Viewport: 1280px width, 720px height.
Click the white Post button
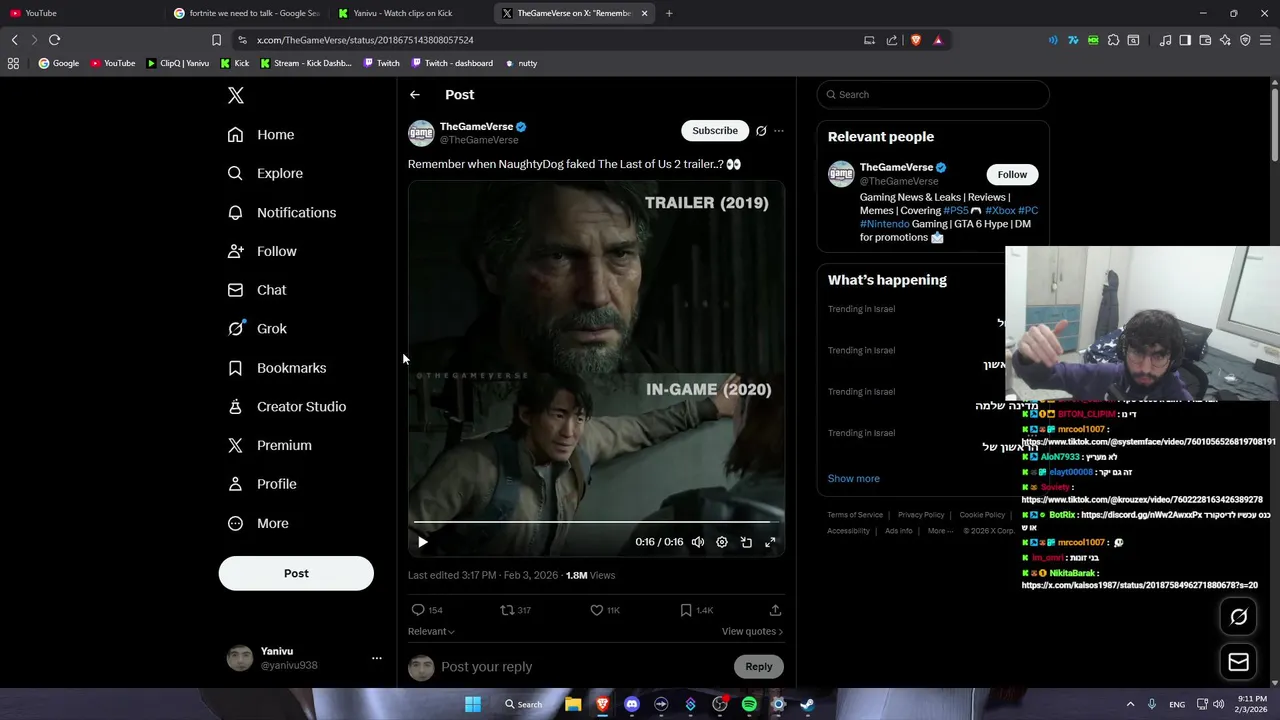tap(296, 573)
